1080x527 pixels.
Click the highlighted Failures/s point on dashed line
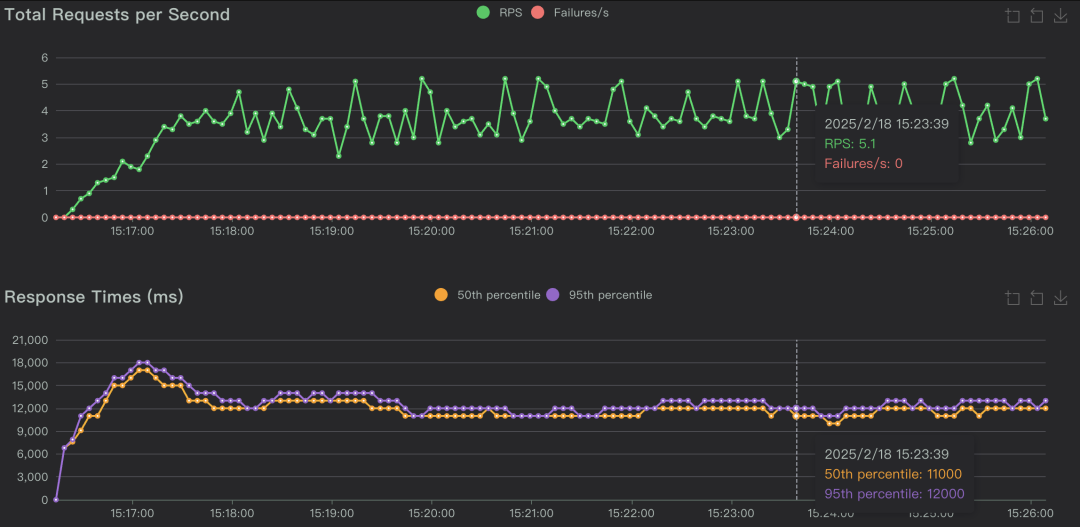click(x=797, y=217)
